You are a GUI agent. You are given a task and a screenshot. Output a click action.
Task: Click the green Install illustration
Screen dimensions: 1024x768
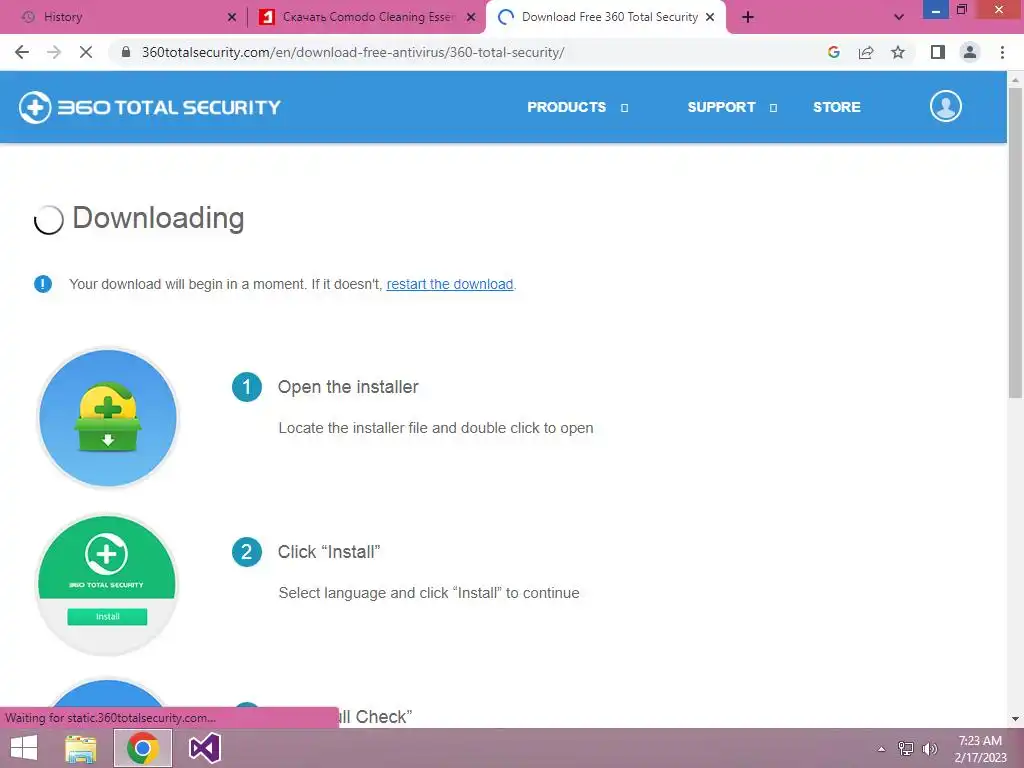tap(107, 584)
